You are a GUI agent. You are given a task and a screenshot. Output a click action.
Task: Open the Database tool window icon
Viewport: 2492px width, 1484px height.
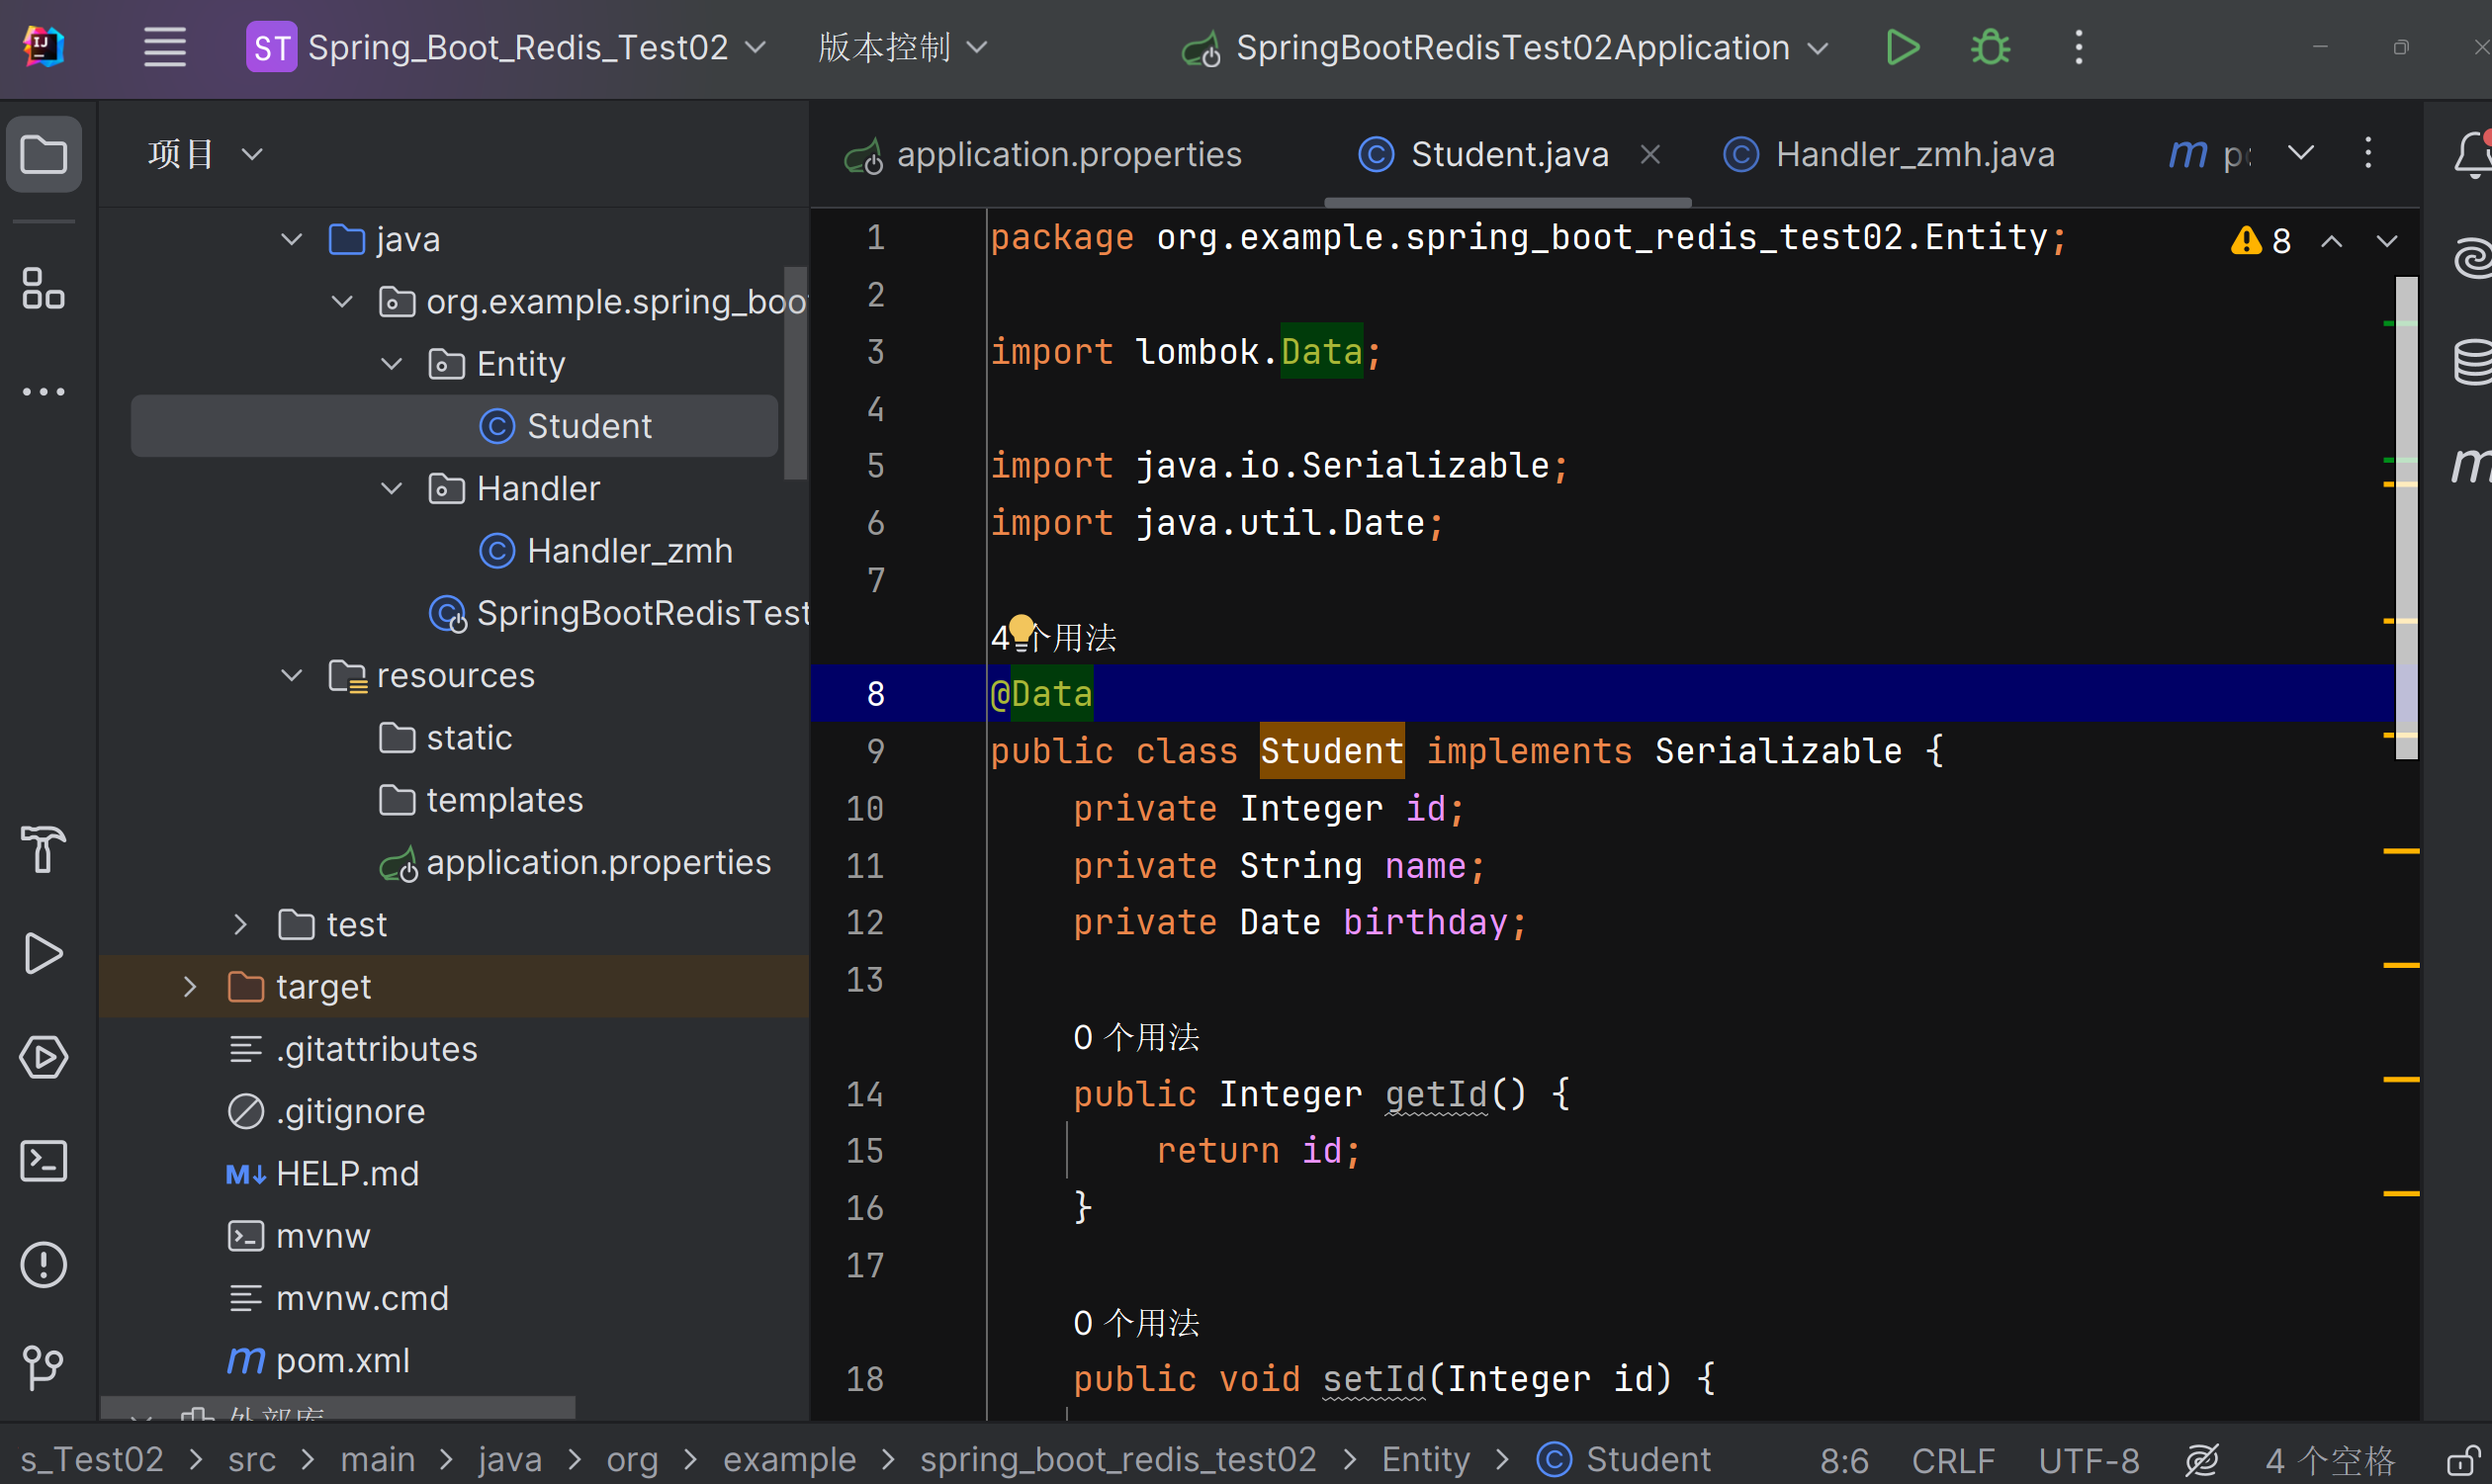click(x=2472, y=361)
